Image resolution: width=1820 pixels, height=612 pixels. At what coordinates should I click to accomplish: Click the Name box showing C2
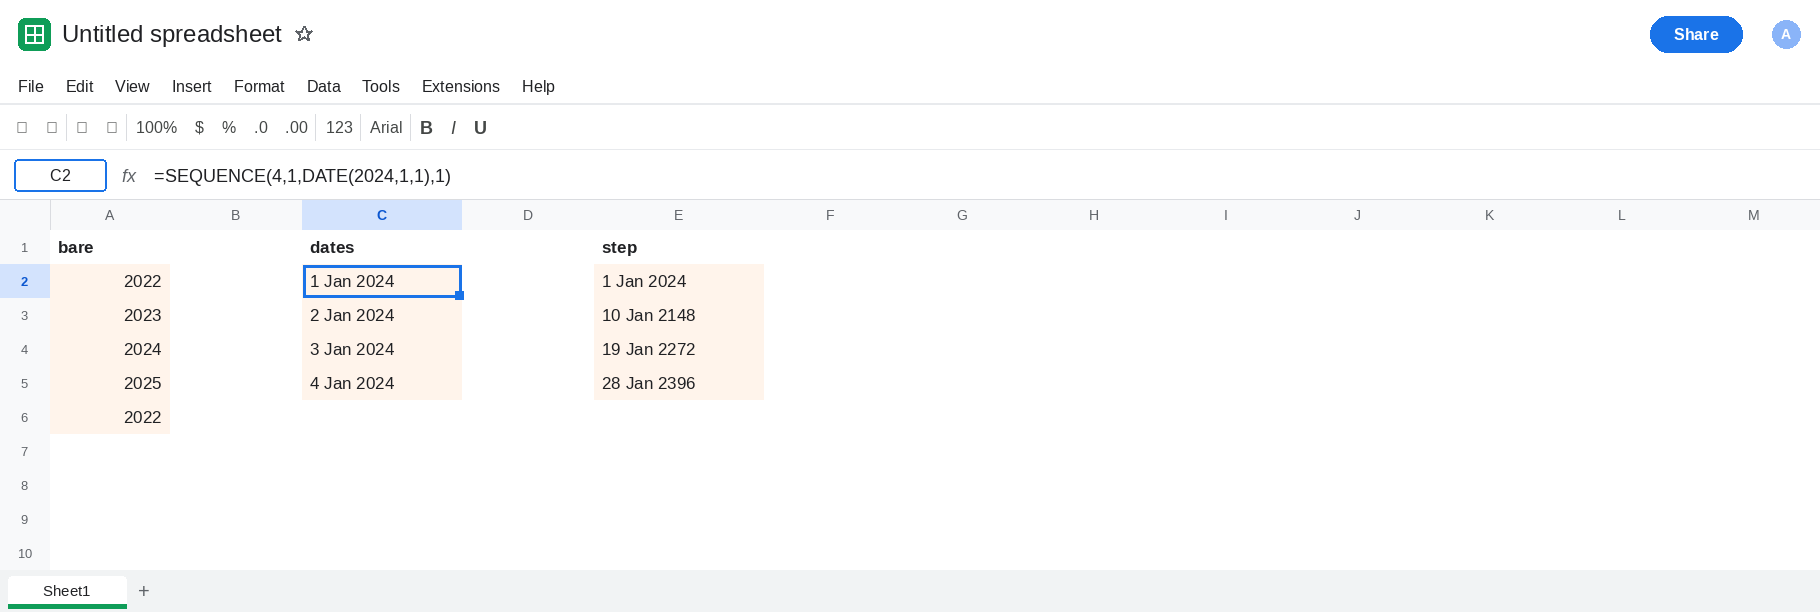(60, 175)
